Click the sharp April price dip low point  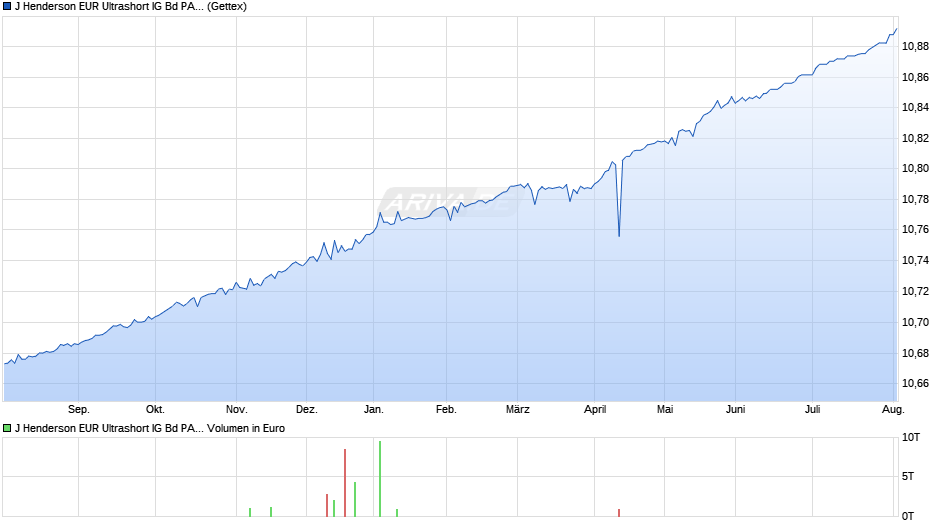pos(619,236)
